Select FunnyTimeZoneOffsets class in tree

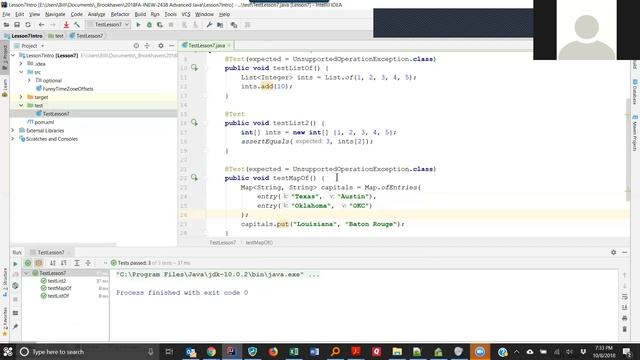coord(64,89)
